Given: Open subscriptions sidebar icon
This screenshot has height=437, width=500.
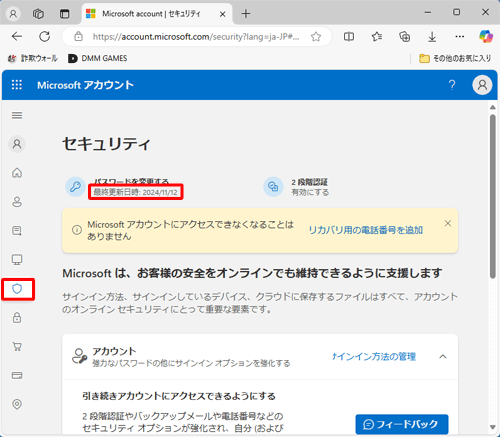Looking at the screenshot, I should point(17,231).
